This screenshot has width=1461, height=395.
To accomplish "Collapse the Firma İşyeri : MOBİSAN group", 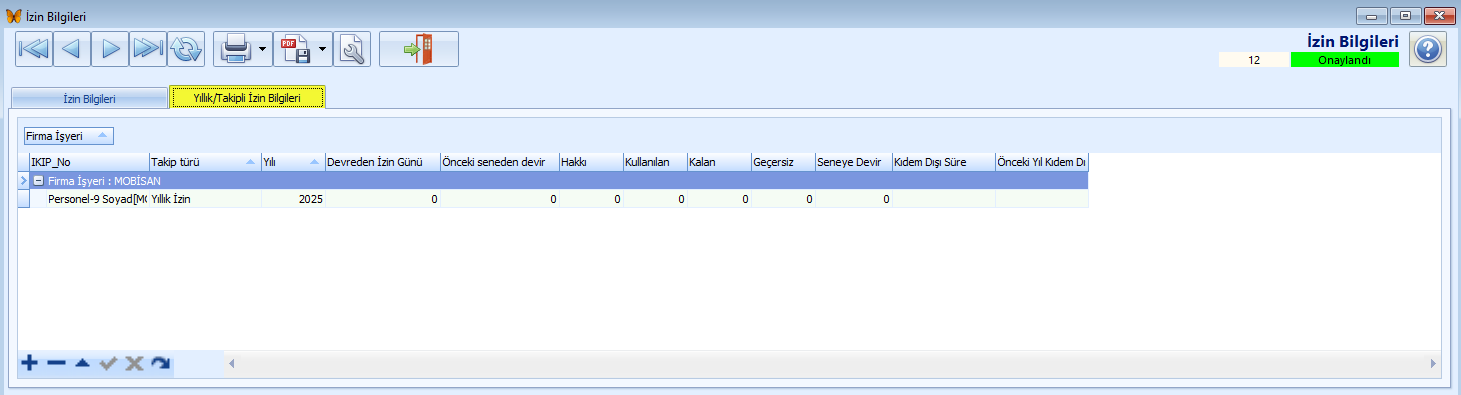I will (38, 181).
